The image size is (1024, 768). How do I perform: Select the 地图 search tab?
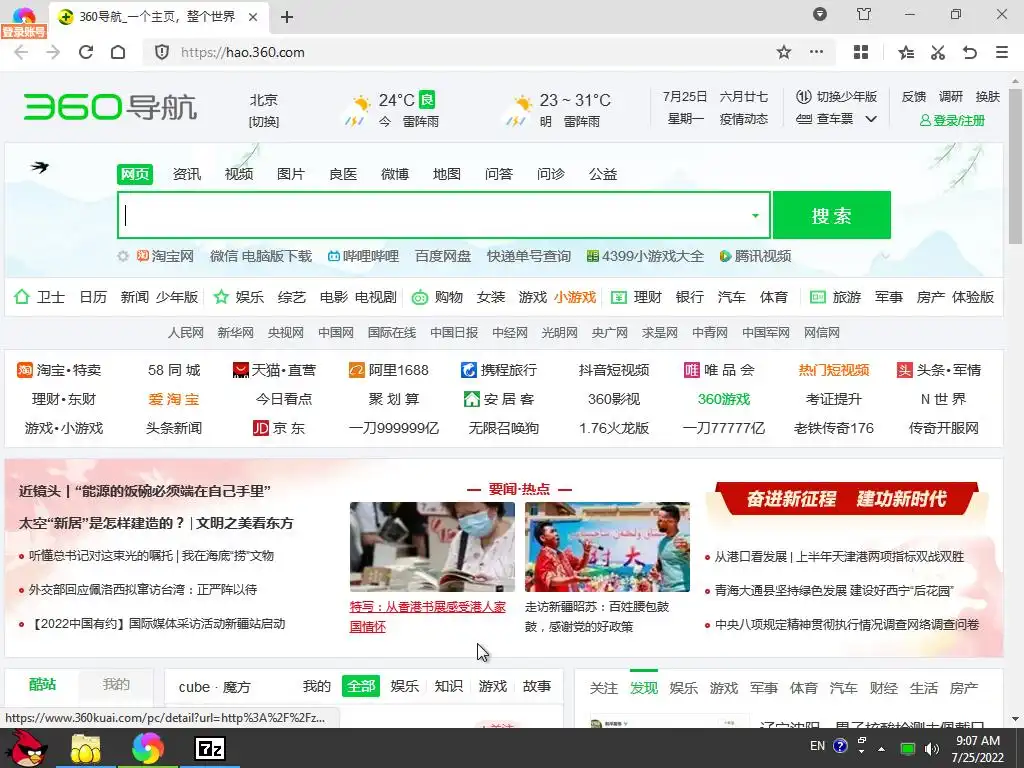(447, 174)
